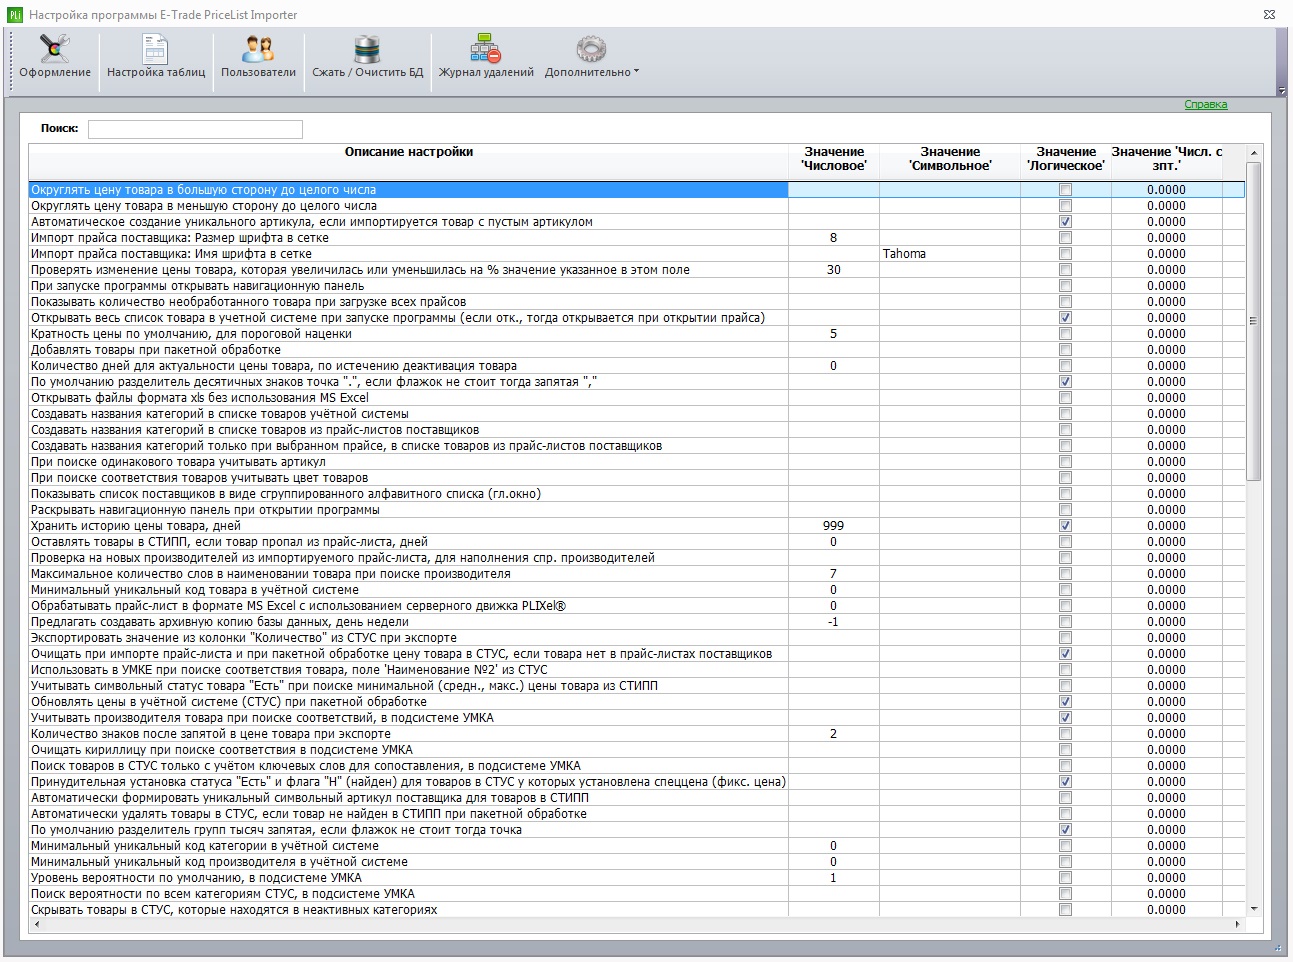
Task: Click the Дополнительно gear icon
Action: pos(591,50)
